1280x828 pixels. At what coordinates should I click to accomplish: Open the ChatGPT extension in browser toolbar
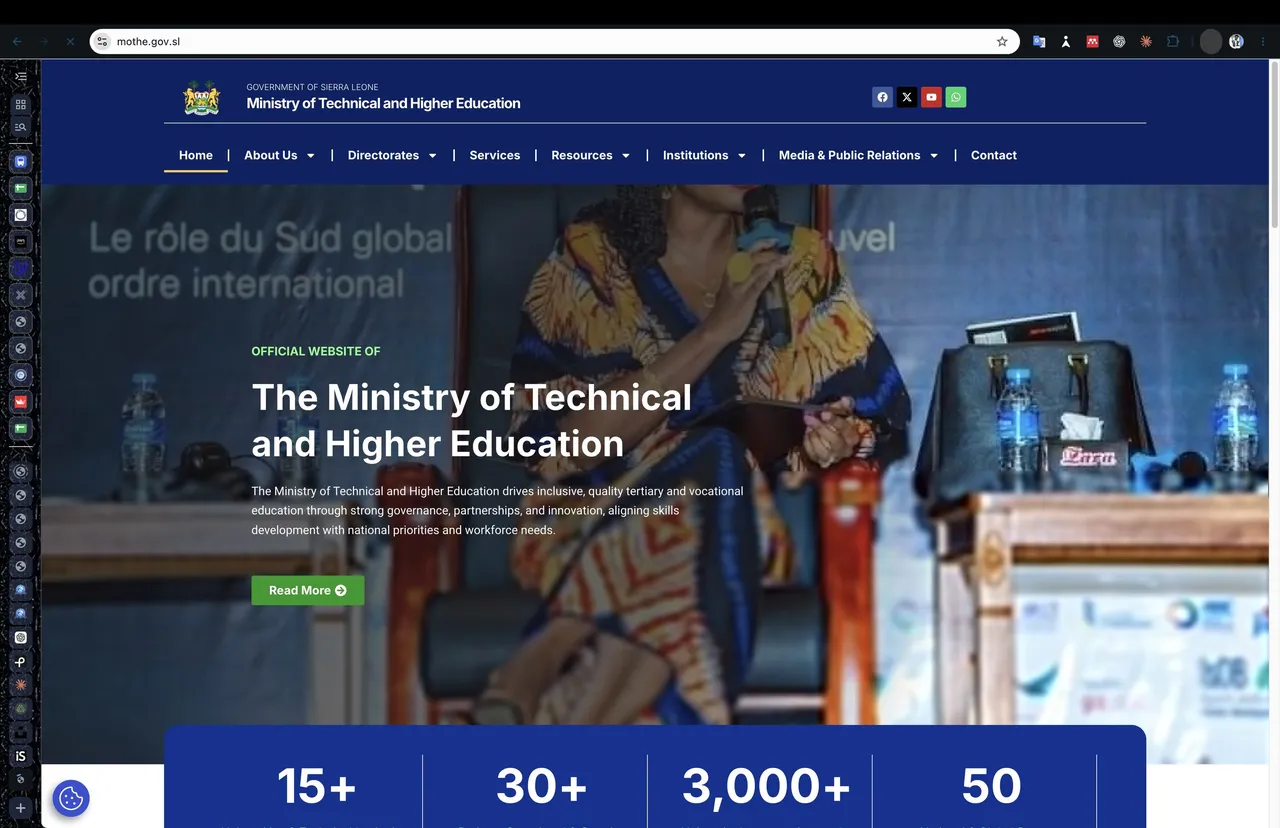(1119, 42)
